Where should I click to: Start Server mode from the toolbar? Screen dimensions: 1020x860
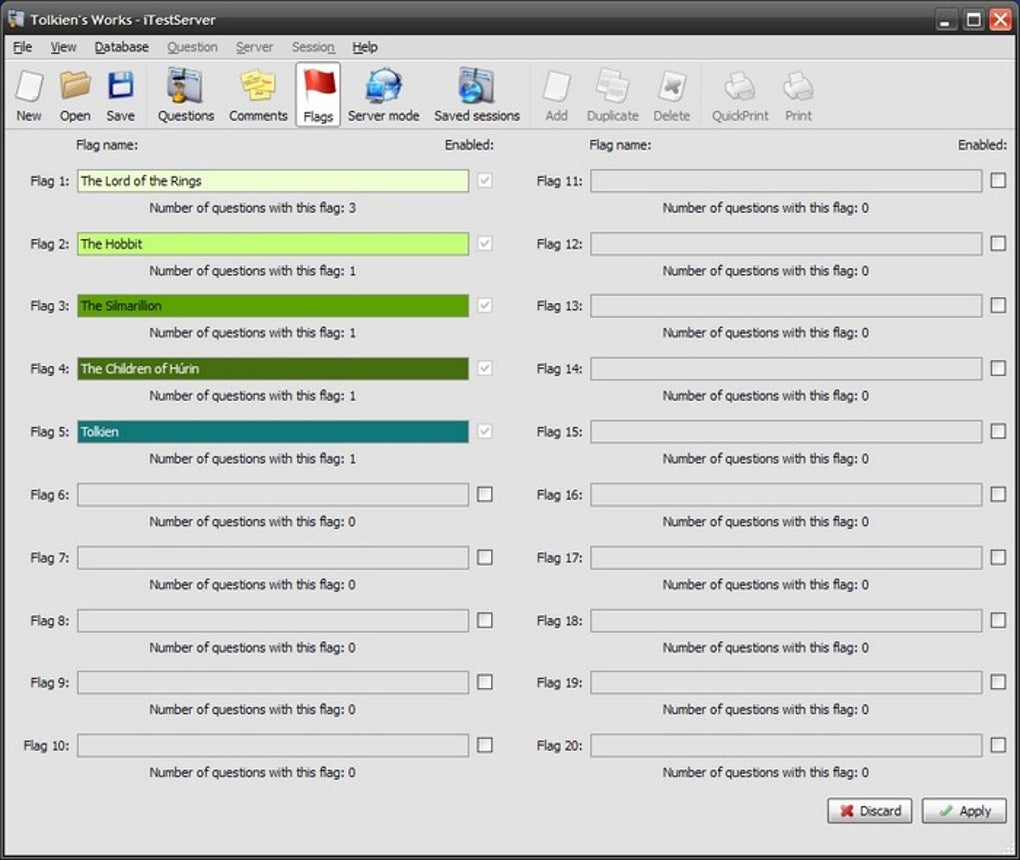click(x=383, y=95)
